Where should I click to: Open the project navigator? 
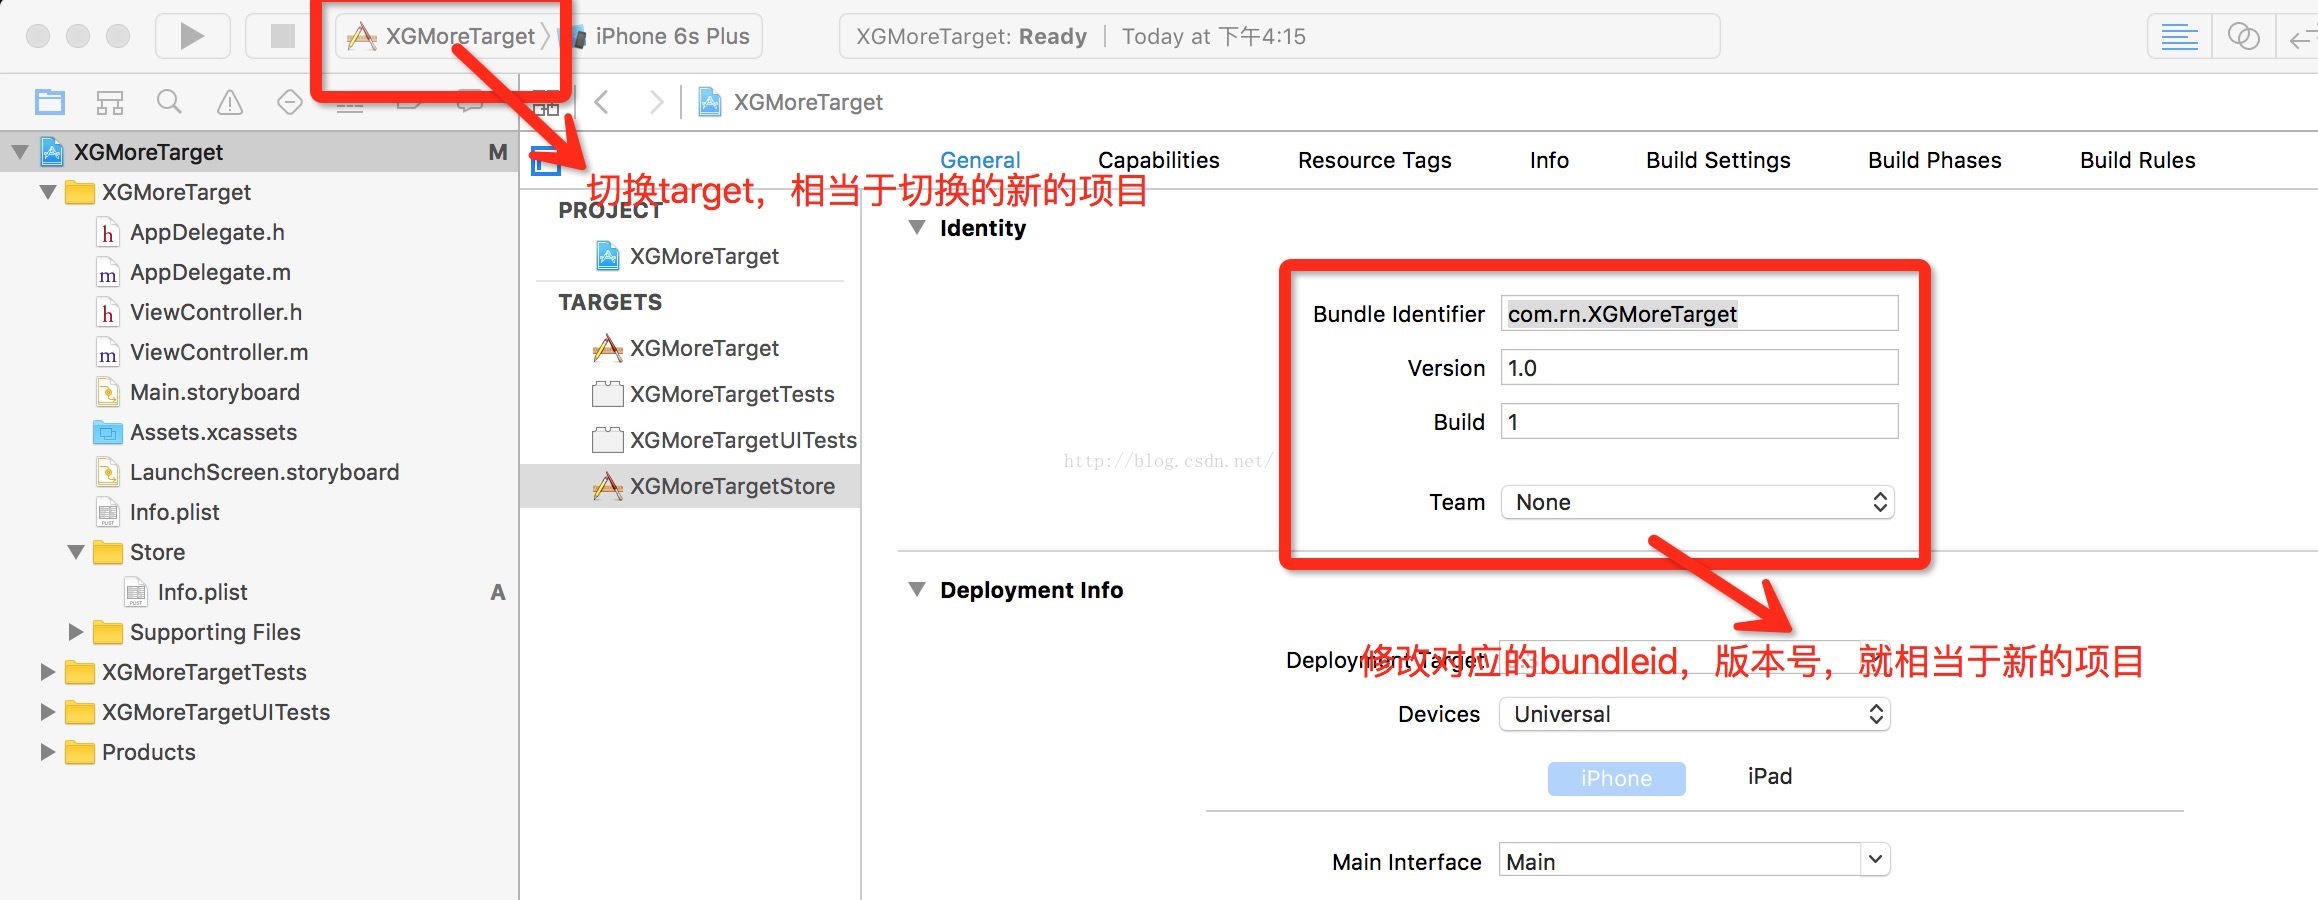50,102
